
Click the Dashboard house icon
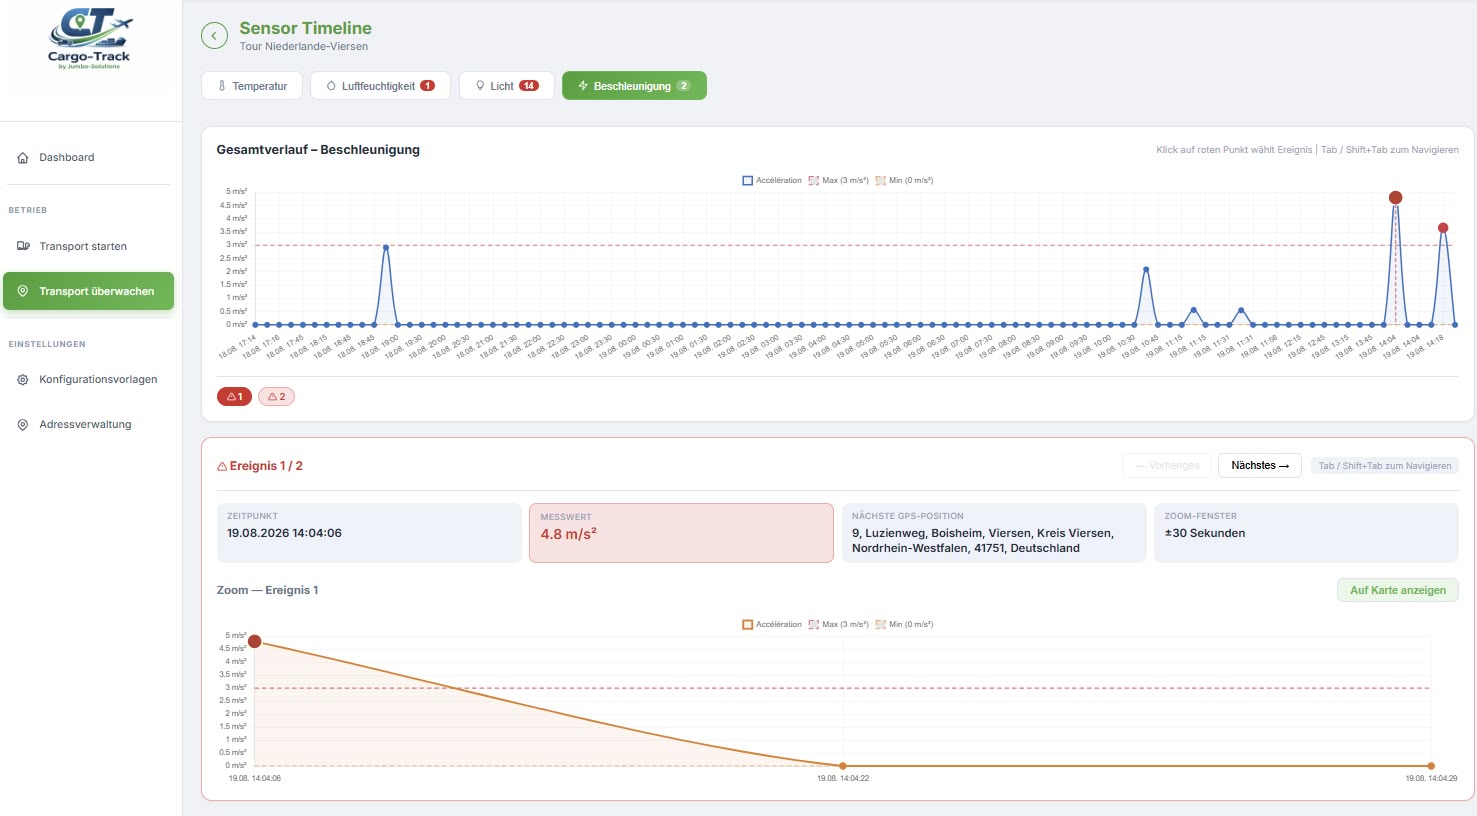click(x=23, y=158)
